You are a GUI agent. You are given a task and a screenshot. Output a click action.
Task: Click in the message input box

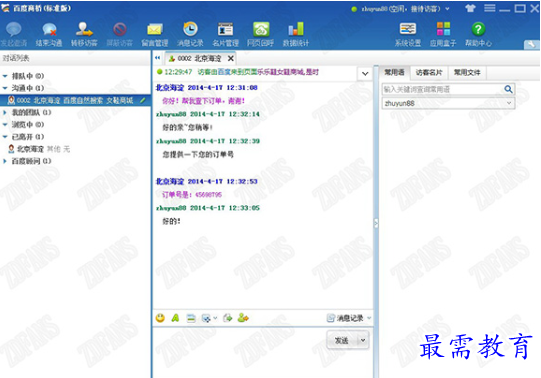click(x=239, y=352)
